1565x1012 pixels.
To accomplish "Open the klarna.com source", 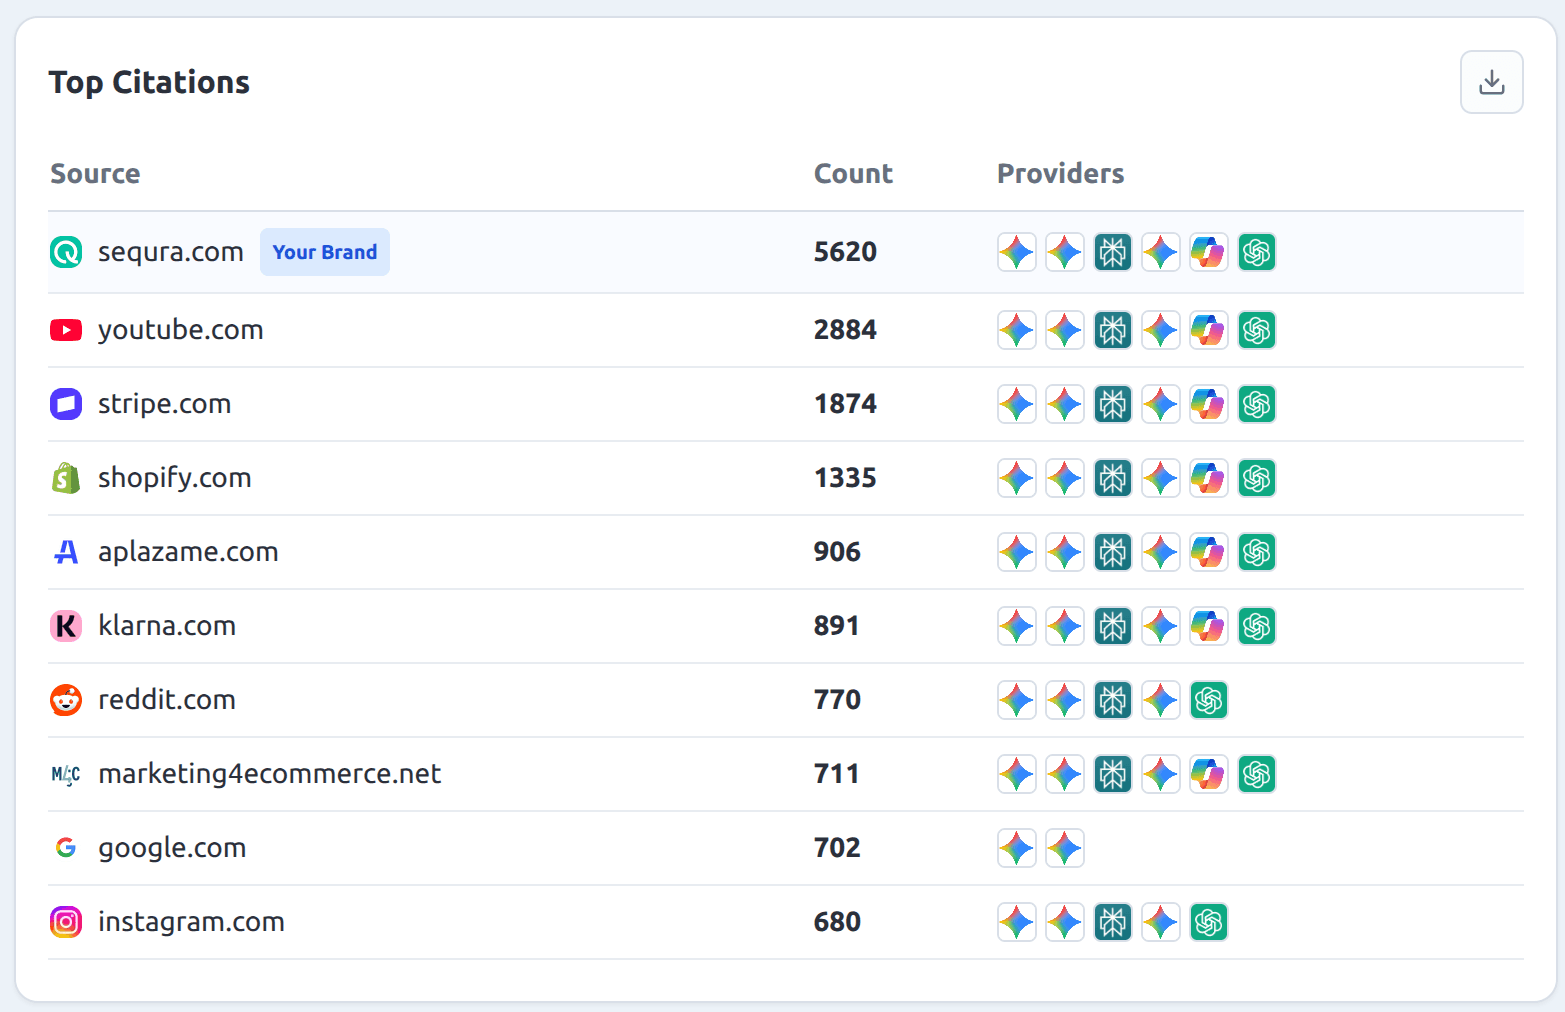I will coord(167,626).
